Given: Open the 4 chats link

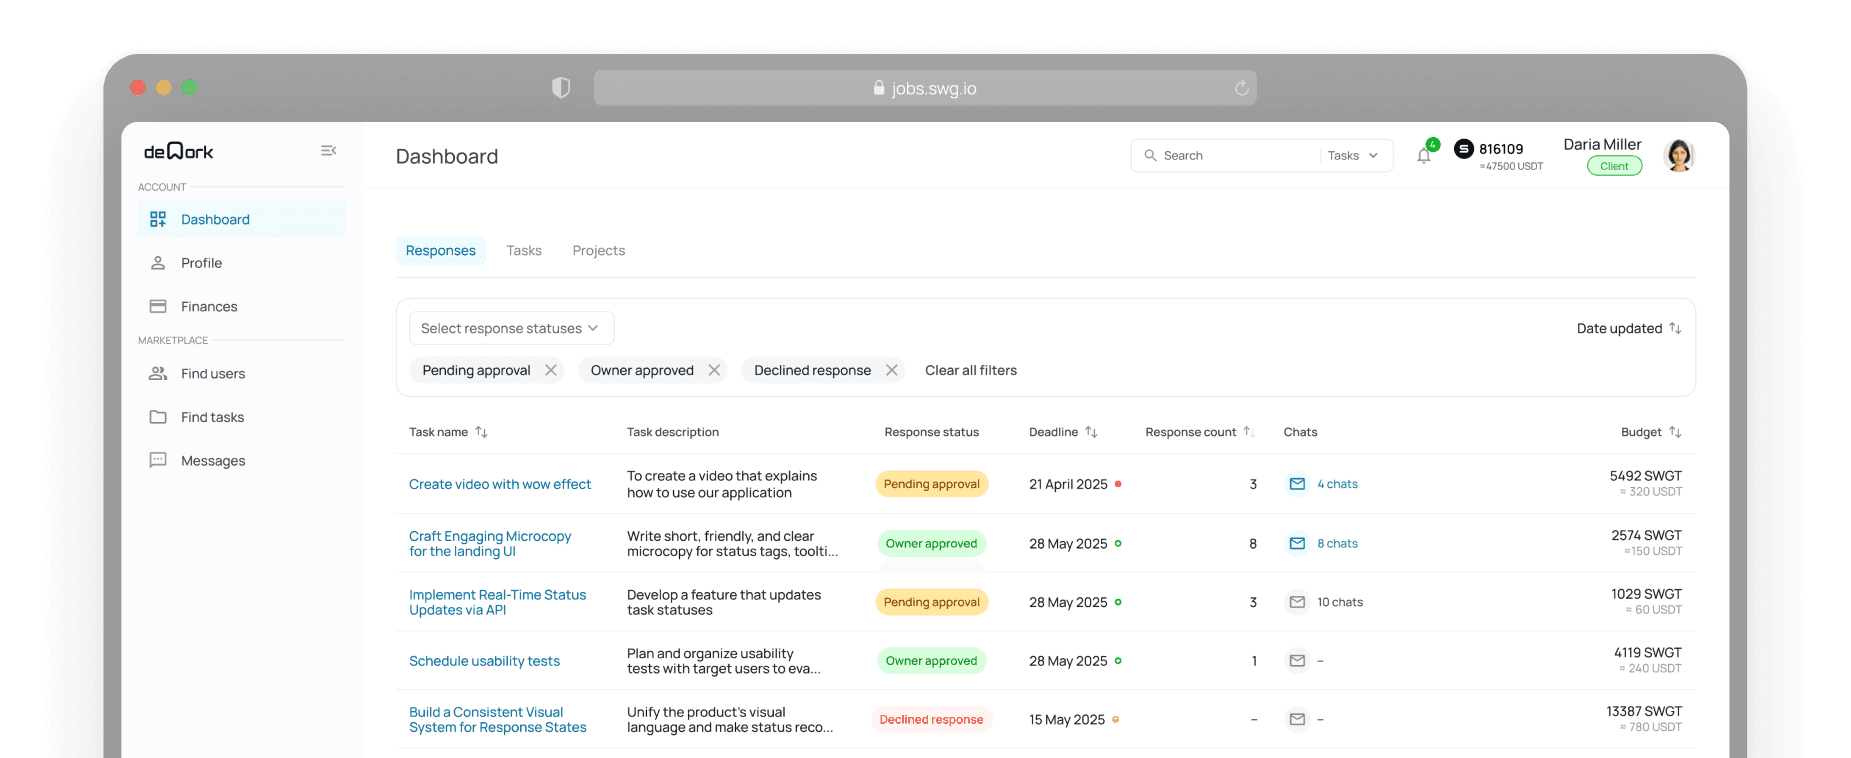Looking at the screenshot, I should coord(1337,484).
